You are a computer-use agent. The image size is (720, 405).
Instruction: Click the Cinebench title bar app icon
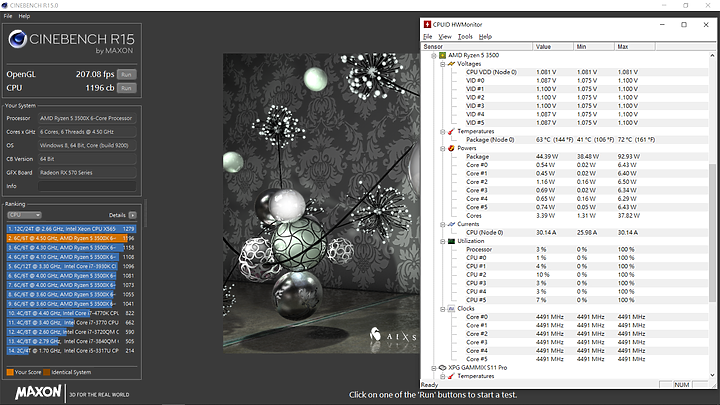(5, 6)
